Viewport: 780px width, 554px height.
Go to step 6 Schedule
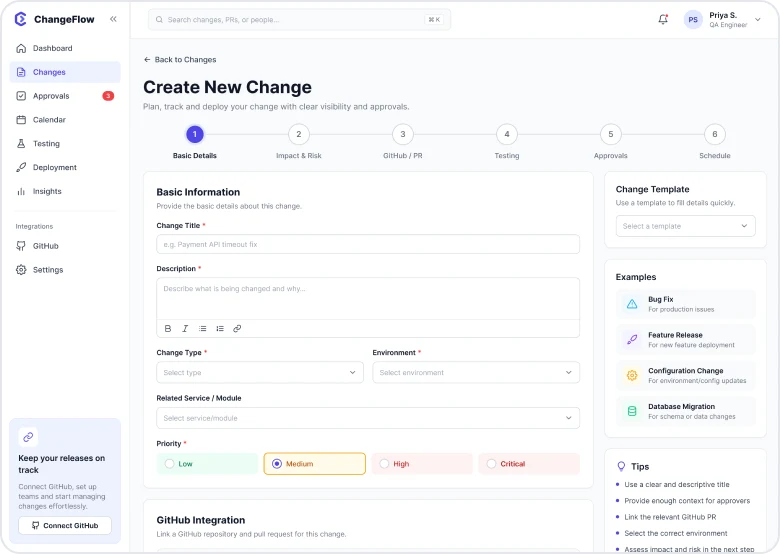(x=715, y=134)
